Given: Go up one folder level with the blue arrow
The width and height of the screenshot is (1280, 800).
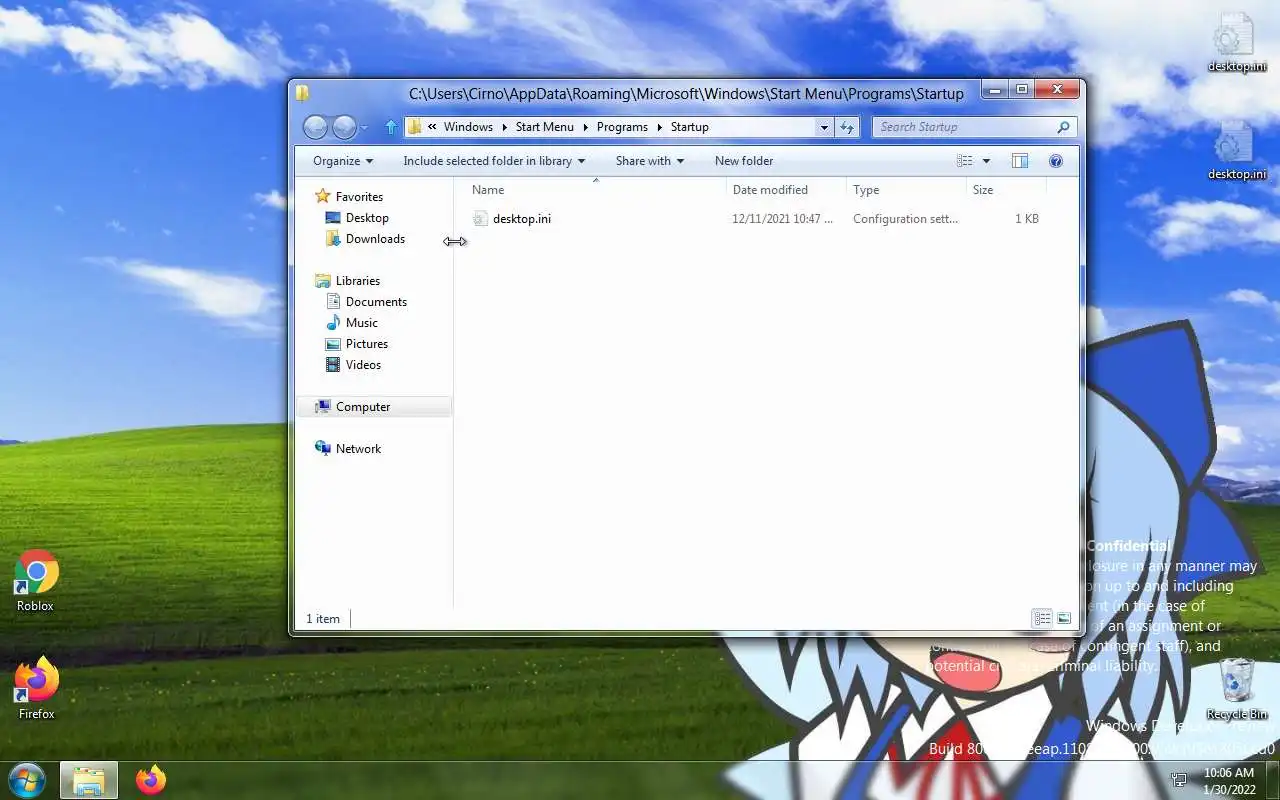Looking at the screenshot, I should [x=391, y=127].
